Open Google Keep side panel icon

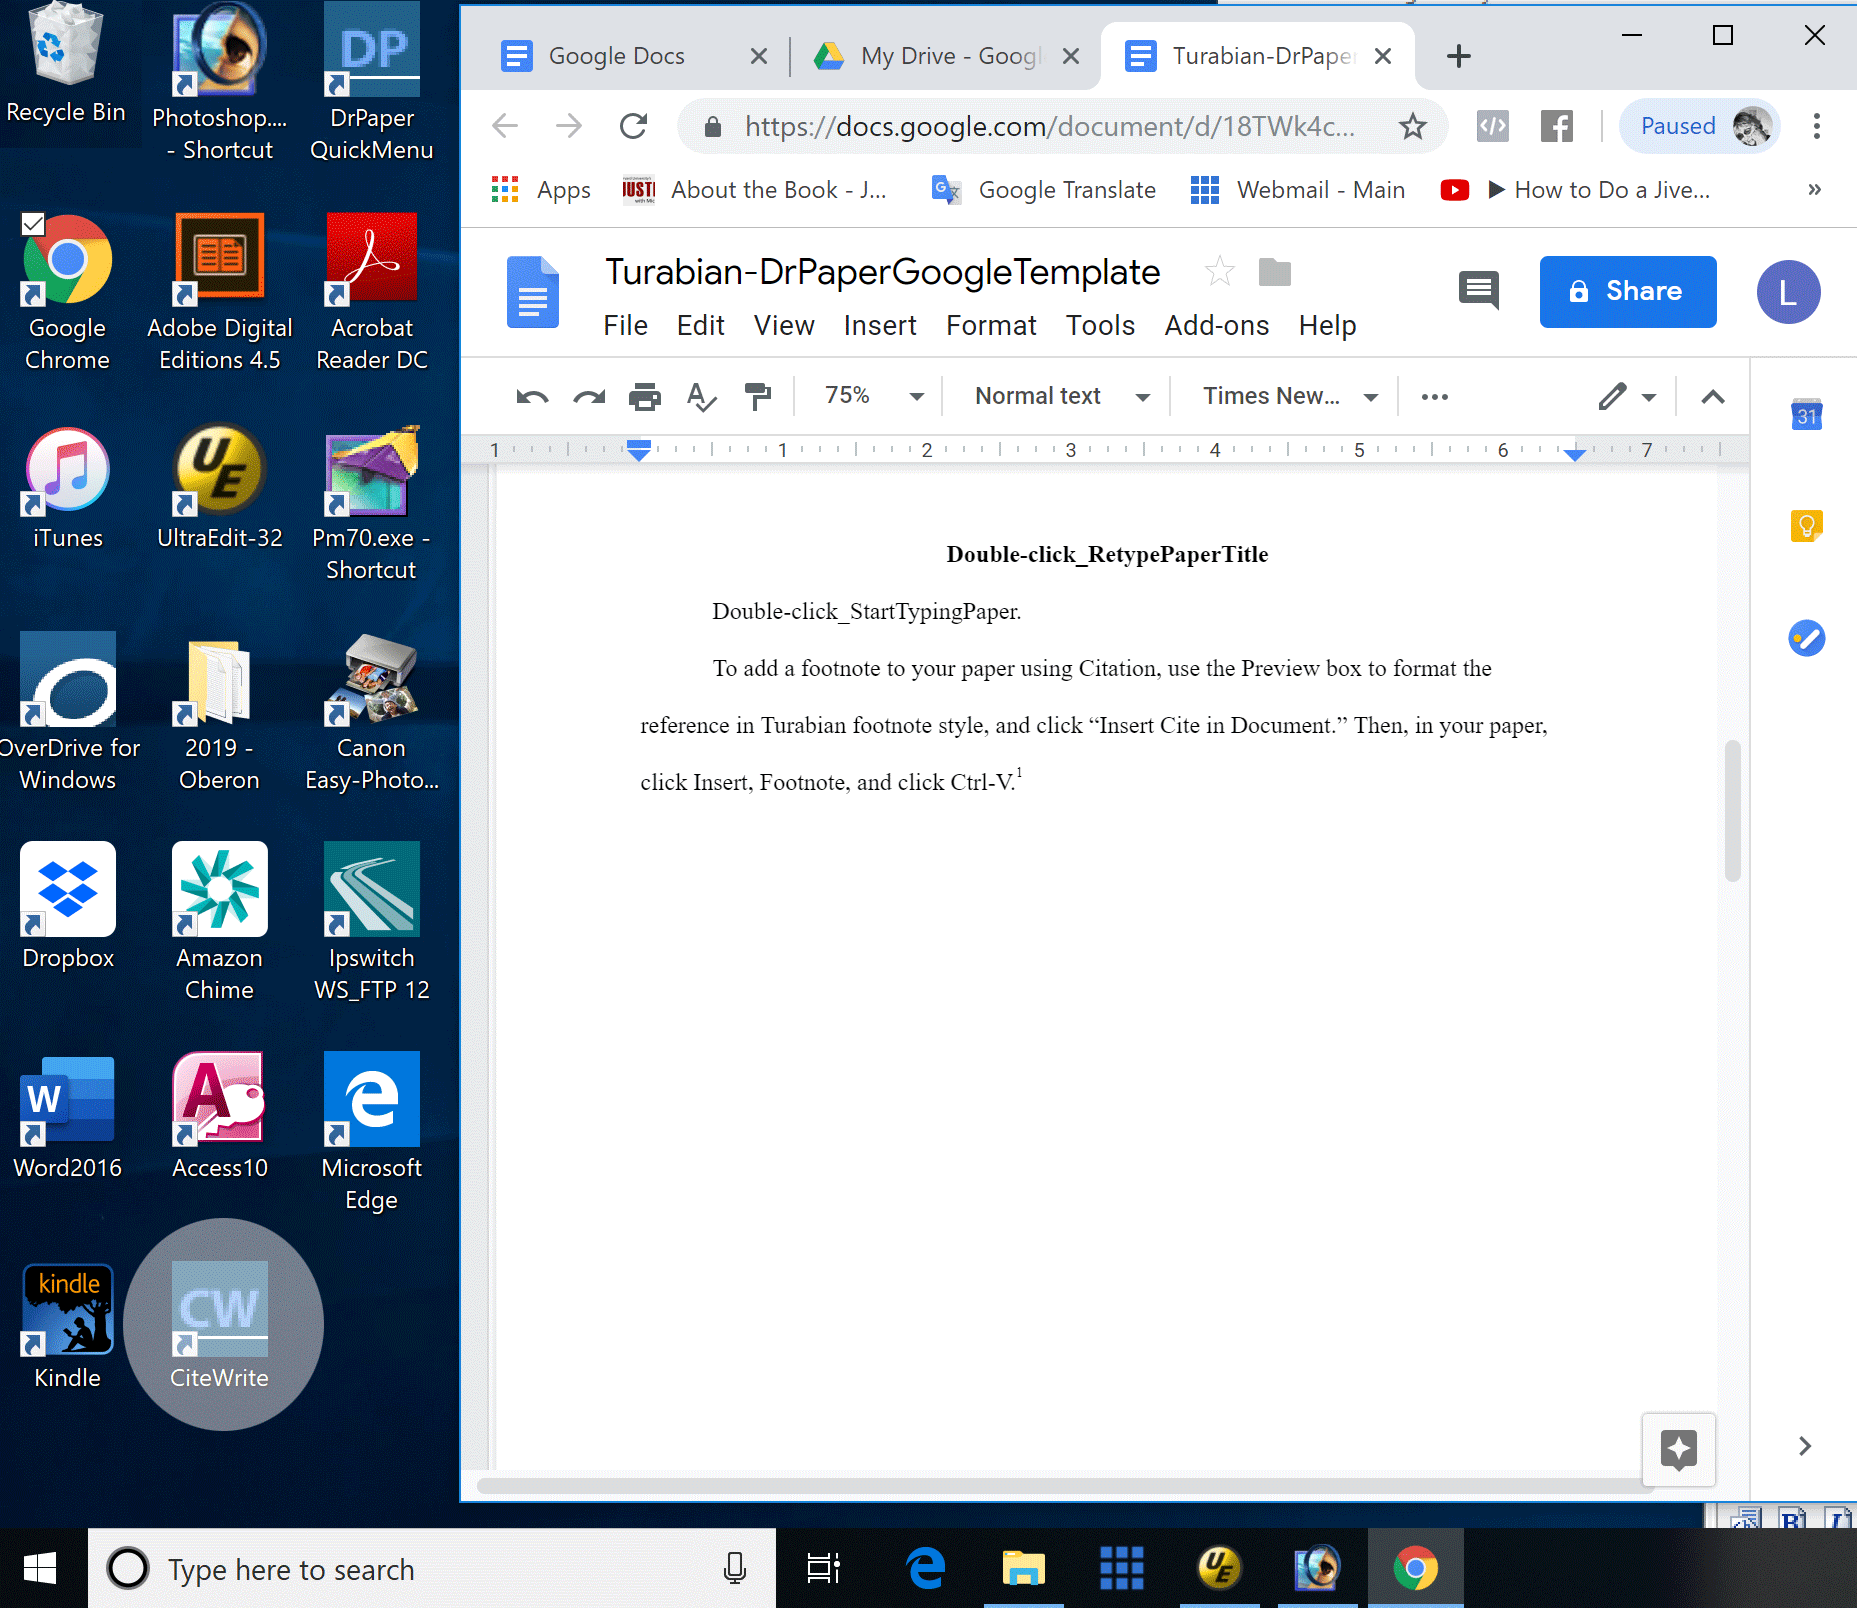1806,525
